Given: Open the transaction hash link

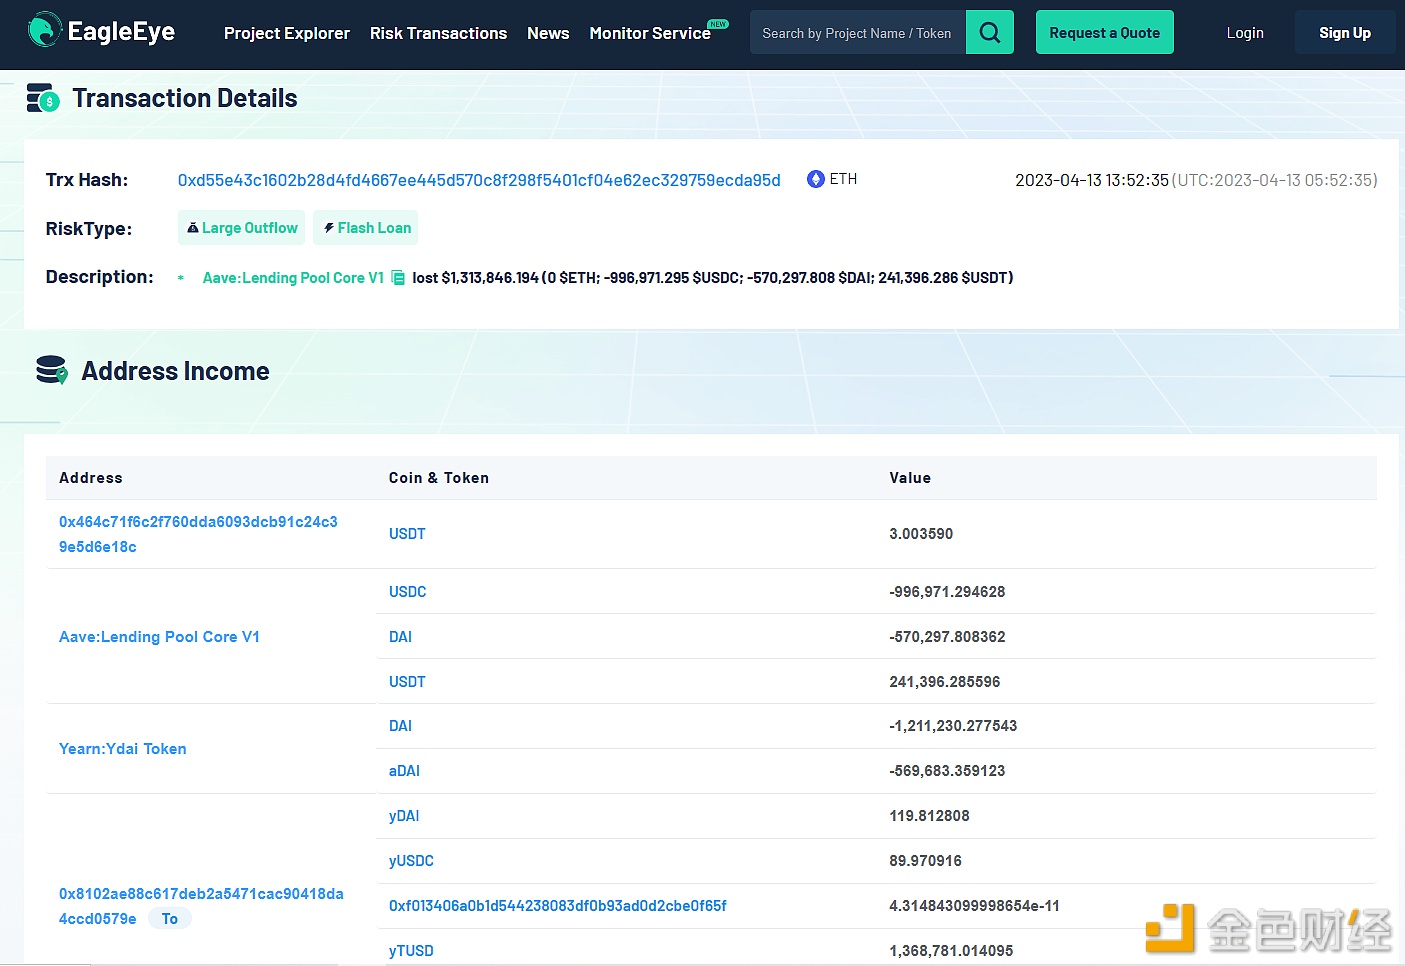Looking at the screenshot, I should coord(479,180).
